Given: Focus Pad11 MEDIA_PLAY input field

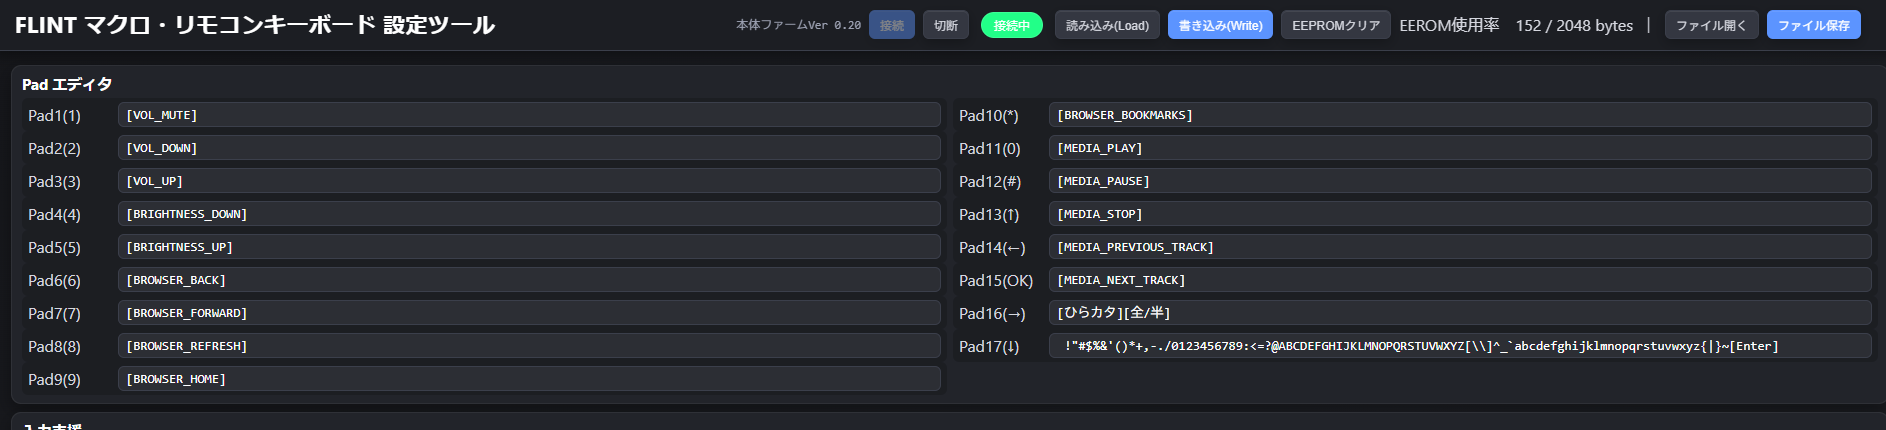Looking at the screenshot, I should 1459,148.
